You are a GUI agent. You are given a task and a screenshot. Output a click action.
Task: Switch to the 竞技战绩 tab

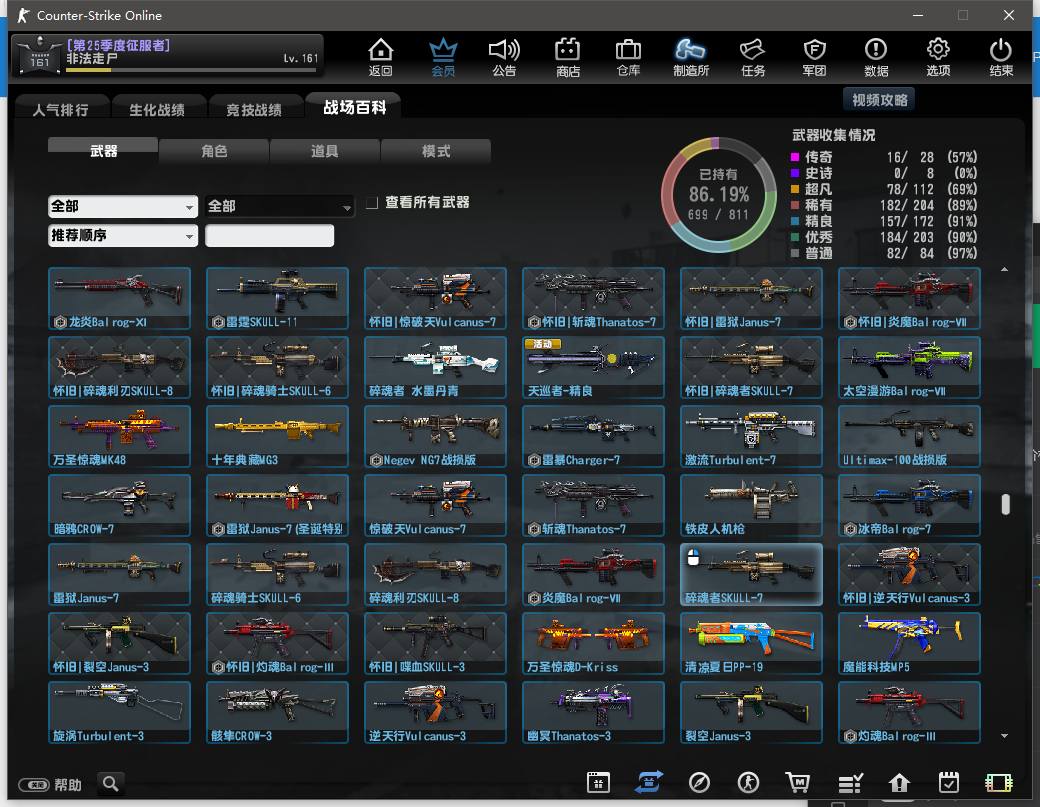click(x=254, y=109)
